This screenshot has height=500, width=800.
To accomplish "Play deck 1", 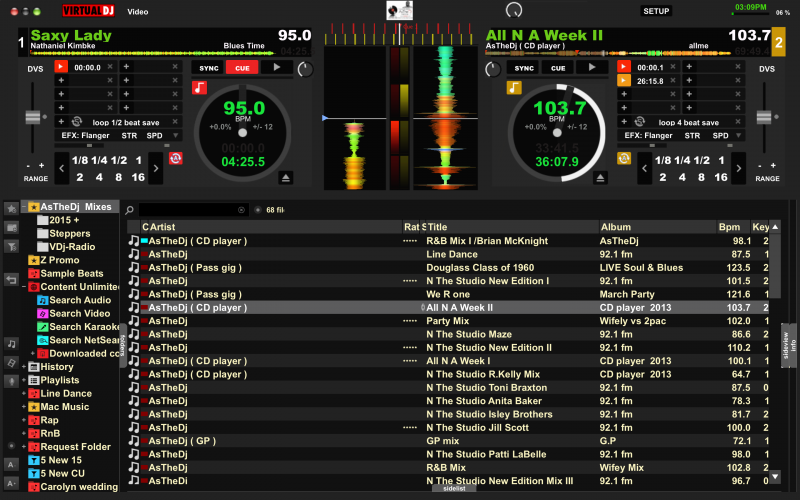I will (277, 67).
